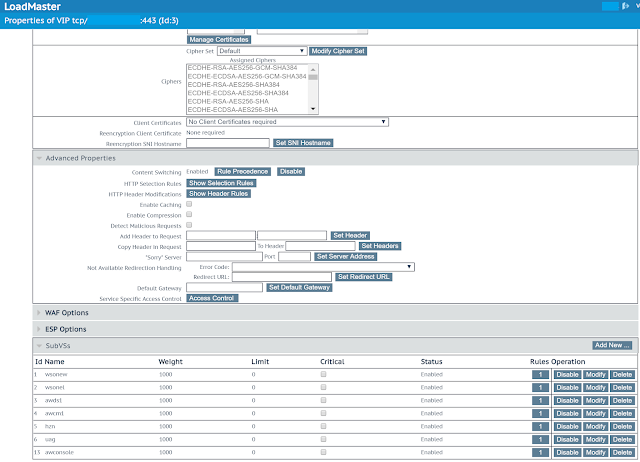Viewport: 640px width, 462px height.
Task: Delete the wsonel SubVS
Action: (x=622, y=388)
